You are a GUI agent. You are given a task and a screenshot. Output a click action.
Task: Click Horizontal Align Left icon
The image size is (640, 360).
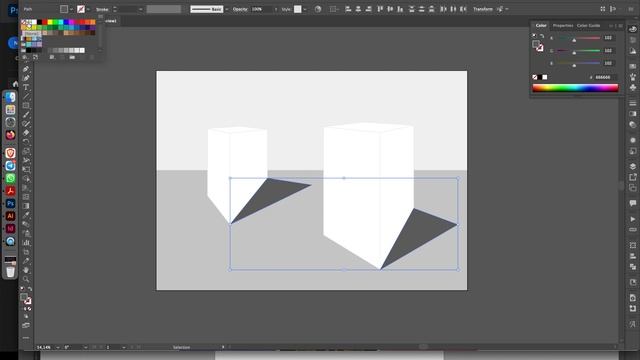[x=348, y=9]
